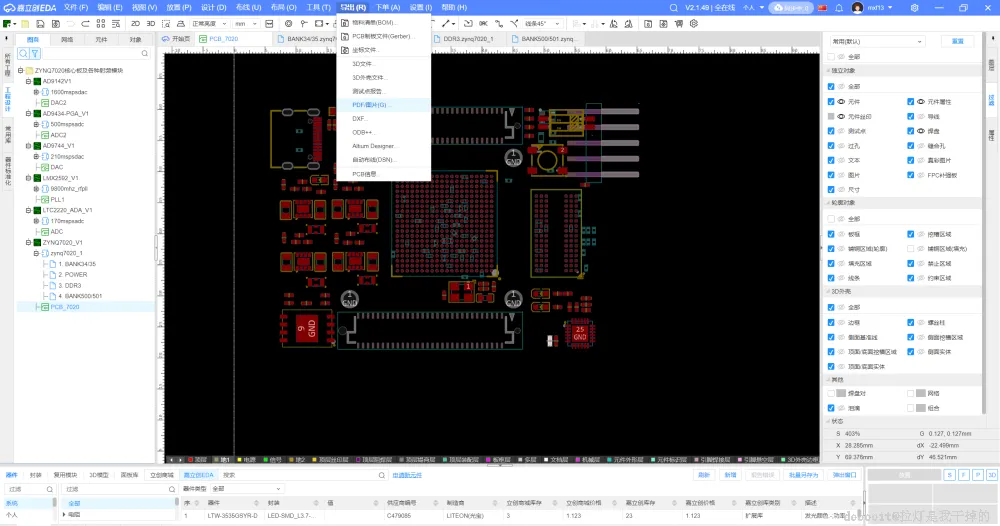The image size is (1000, 526).
Task: Switch to the 立创EDA library tab
Action: 197,475
